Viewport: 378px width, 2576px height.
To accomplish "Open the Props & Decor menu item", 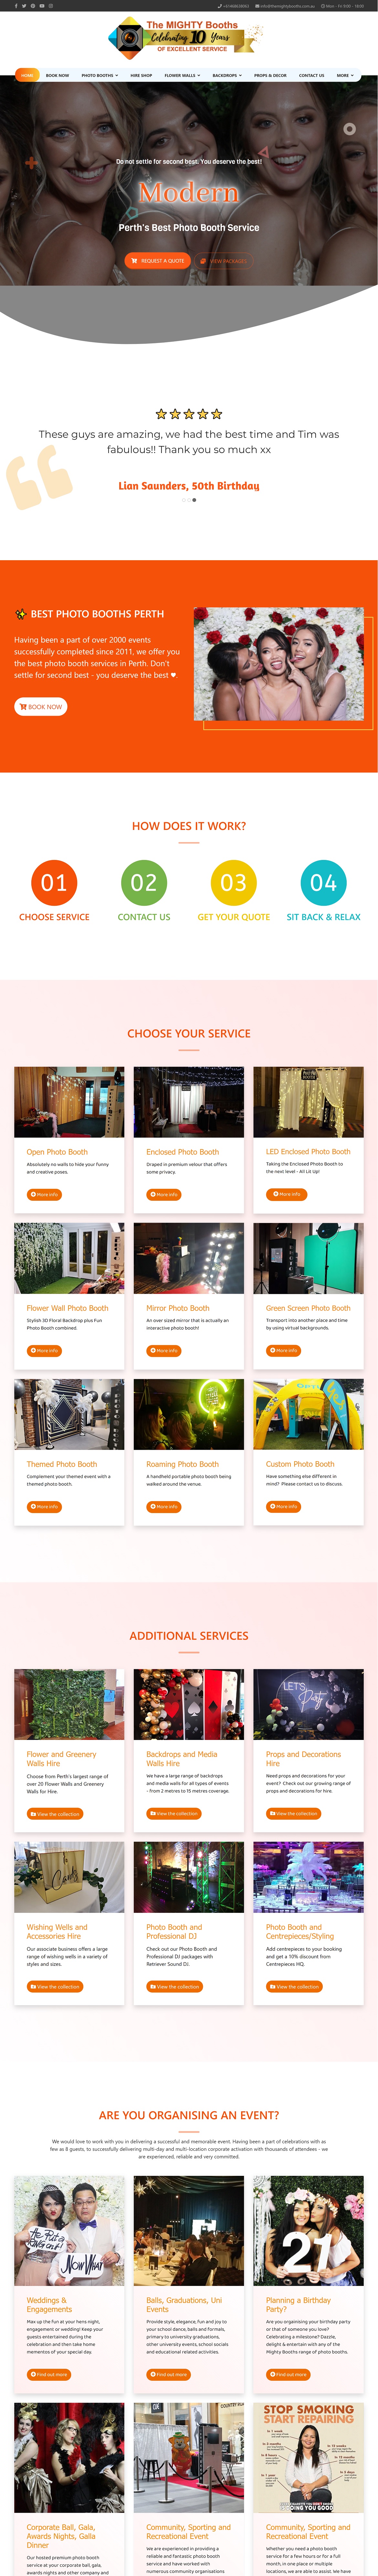I will point(270,75).
